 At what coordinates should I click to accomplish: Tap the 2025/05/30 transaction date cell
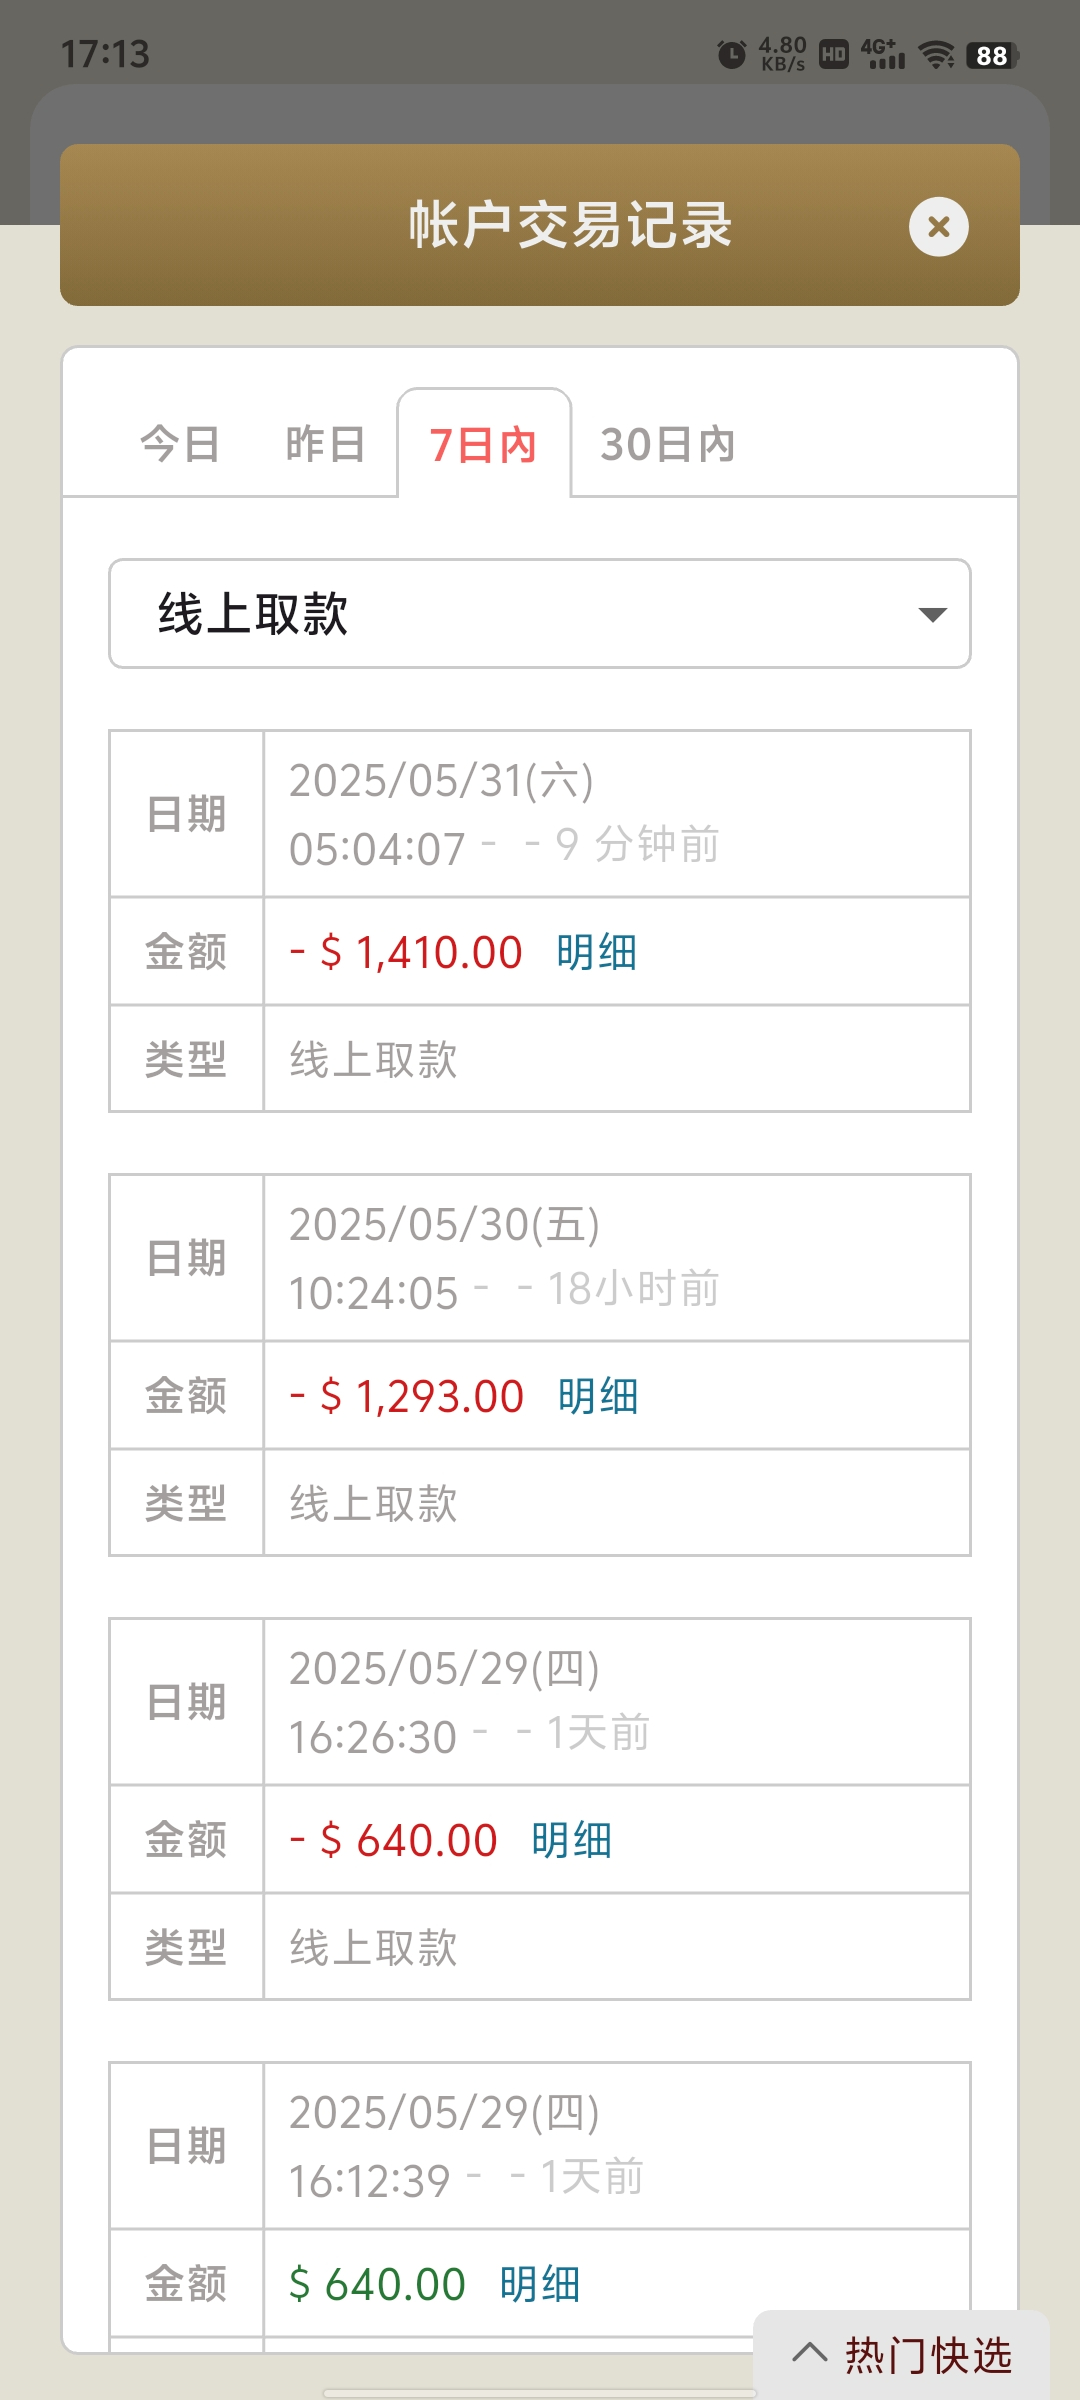pyautogui.click(x=615, y=1258)
